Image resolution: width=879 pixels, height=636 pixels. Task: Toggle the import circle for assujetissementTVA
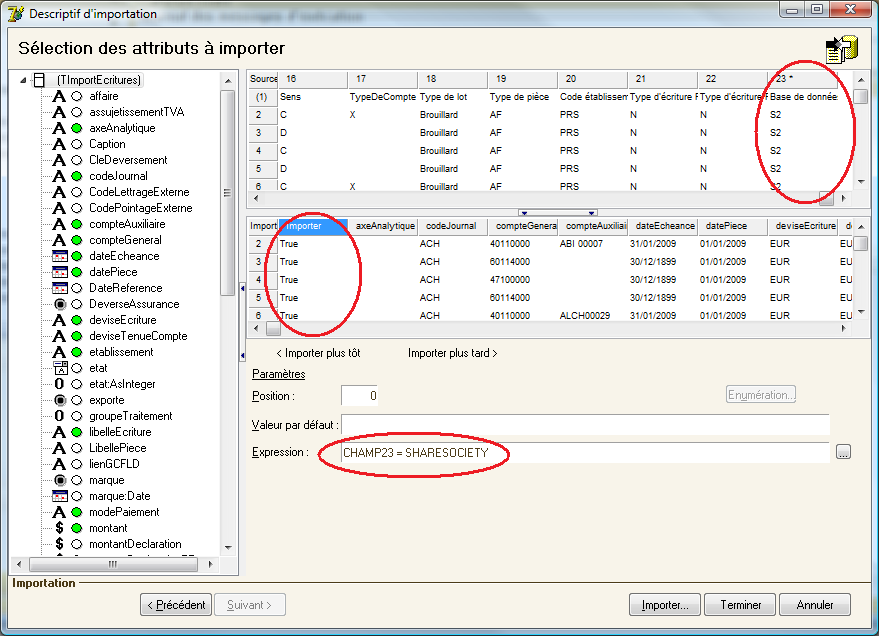77,112
